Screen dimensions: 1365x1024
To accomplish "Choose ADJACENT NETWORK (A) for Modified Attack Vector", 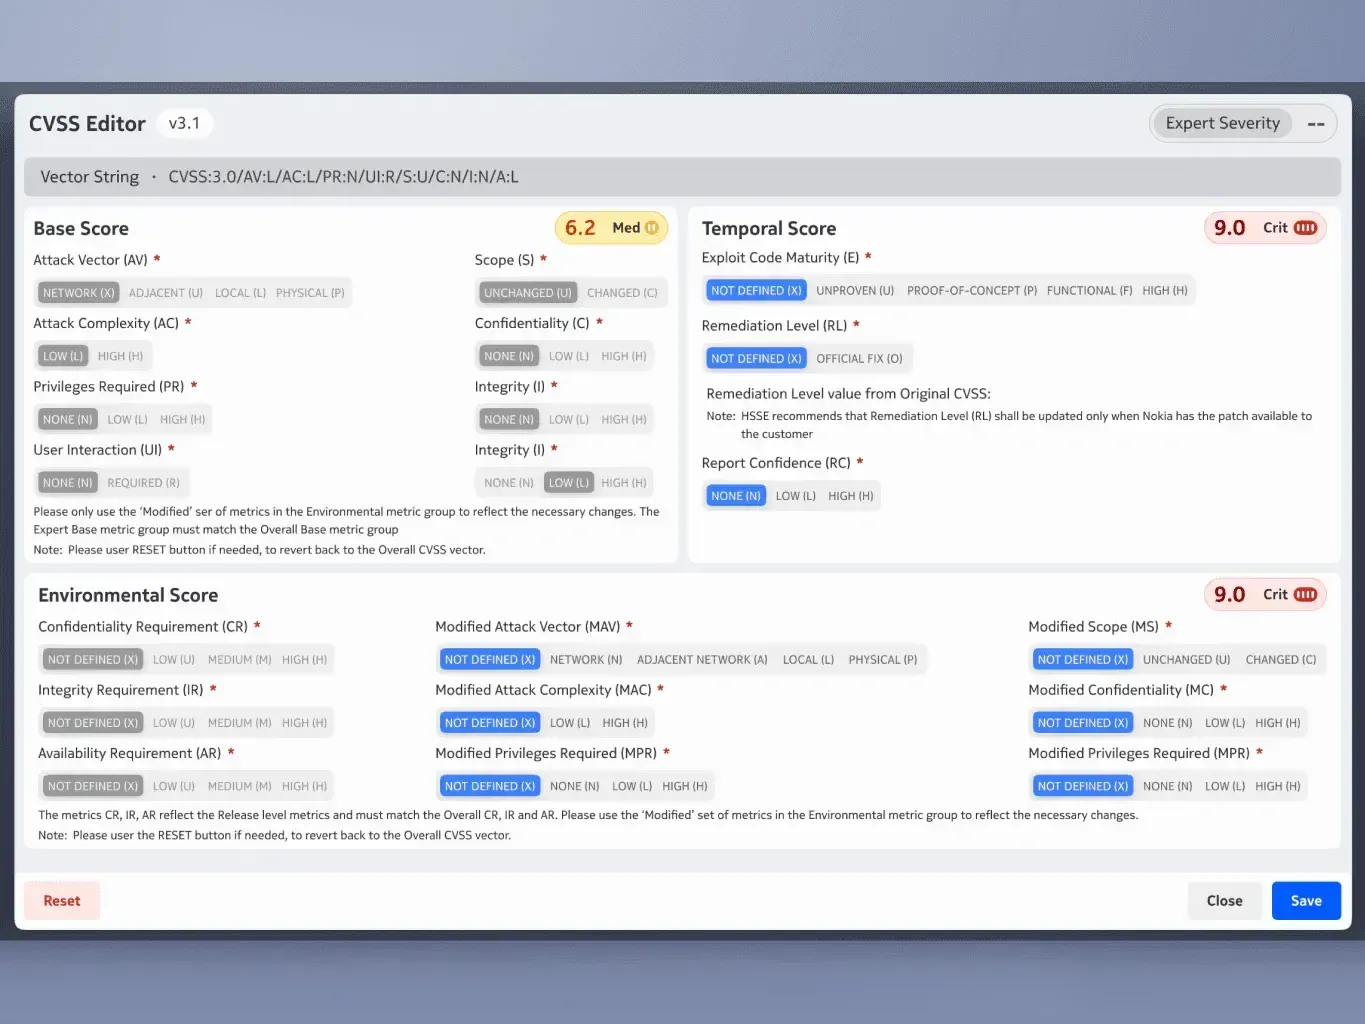I will (x=702, y=660).
